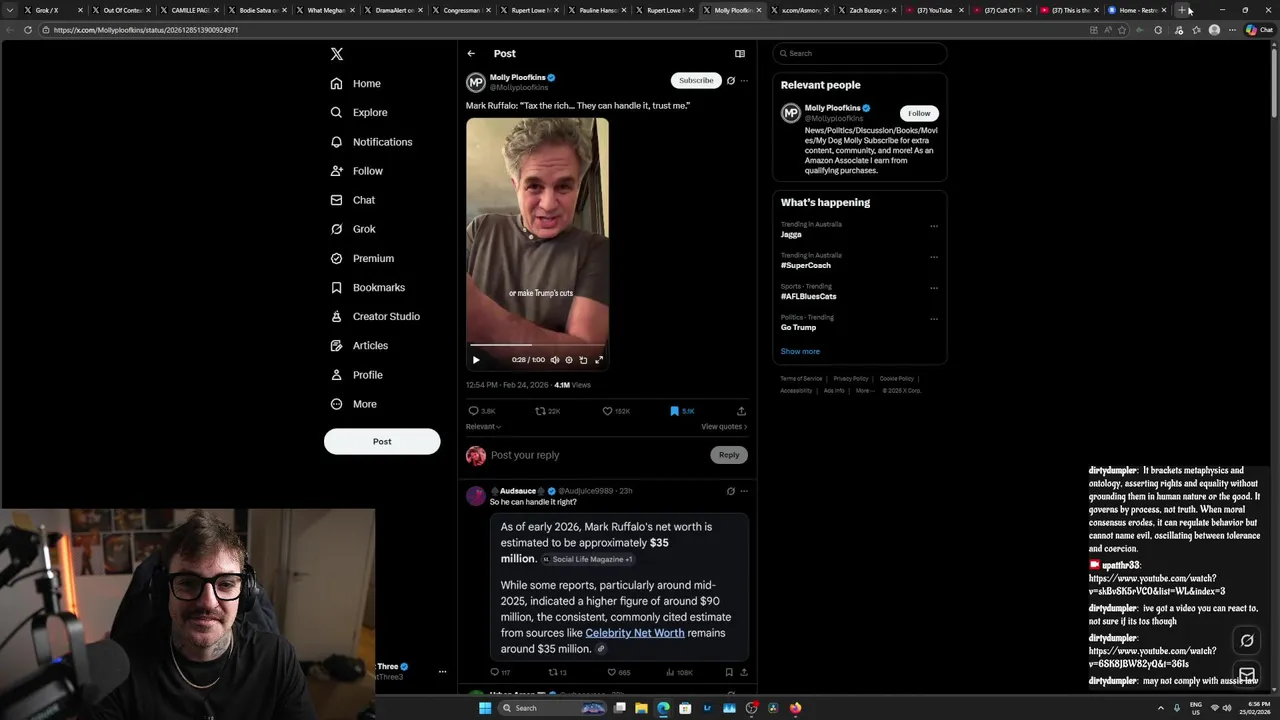This screenshot has height=720, width=1280.
Task: Subscribe to Molly Ploofkins
Action: (696, 80)
